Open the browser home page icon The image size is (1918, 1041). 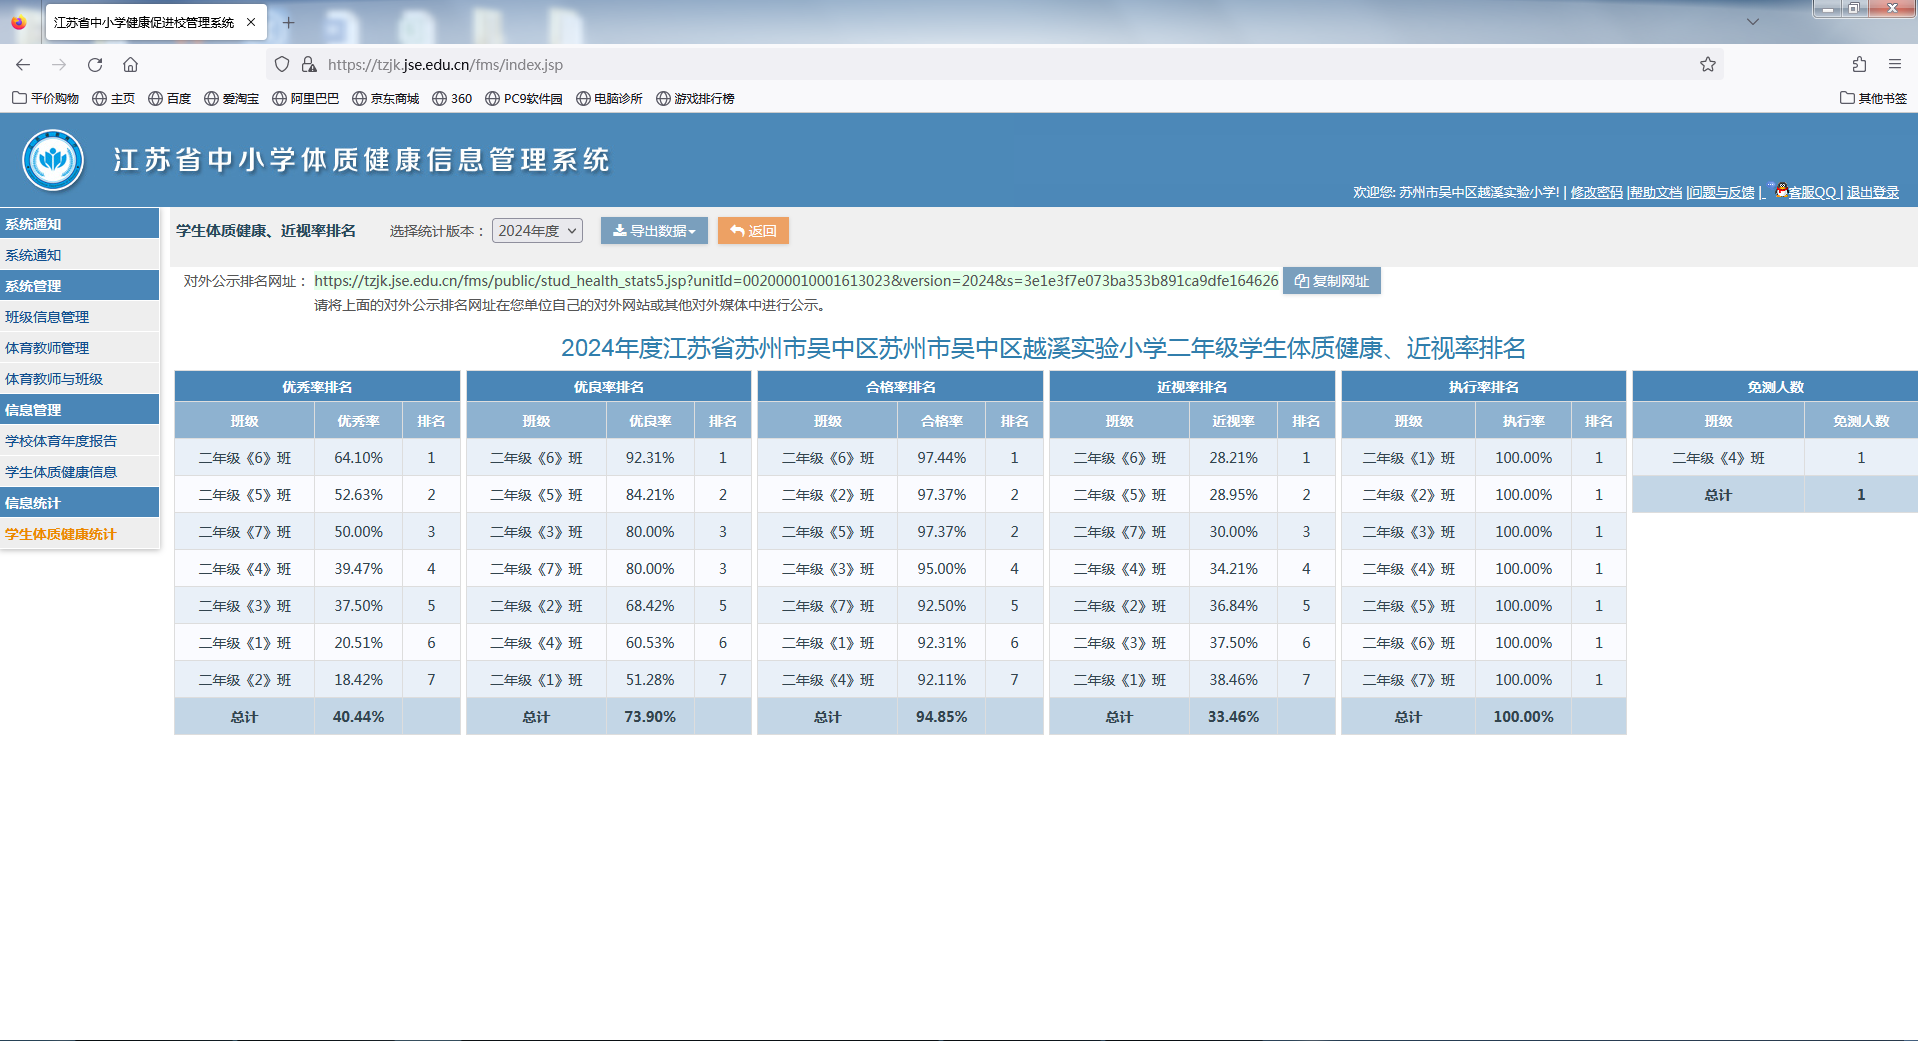point(130,64)
